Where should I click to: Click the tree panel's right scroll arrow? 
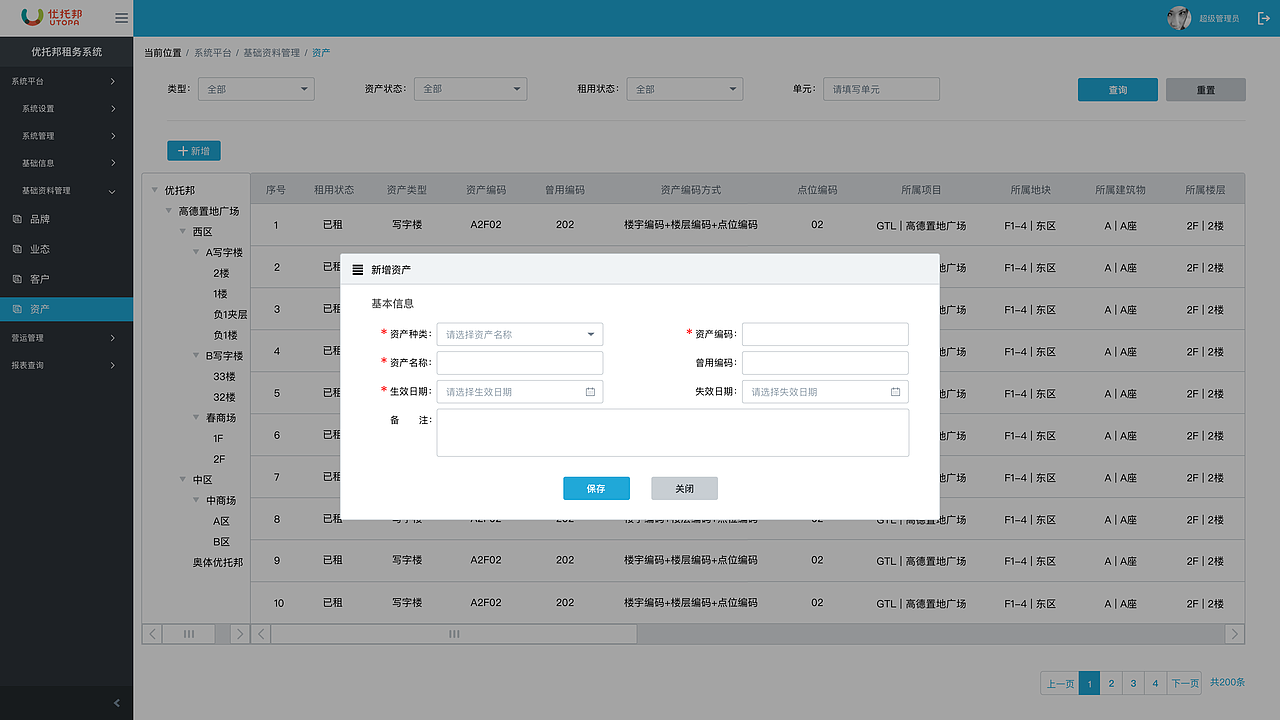[x=239, y=634]
